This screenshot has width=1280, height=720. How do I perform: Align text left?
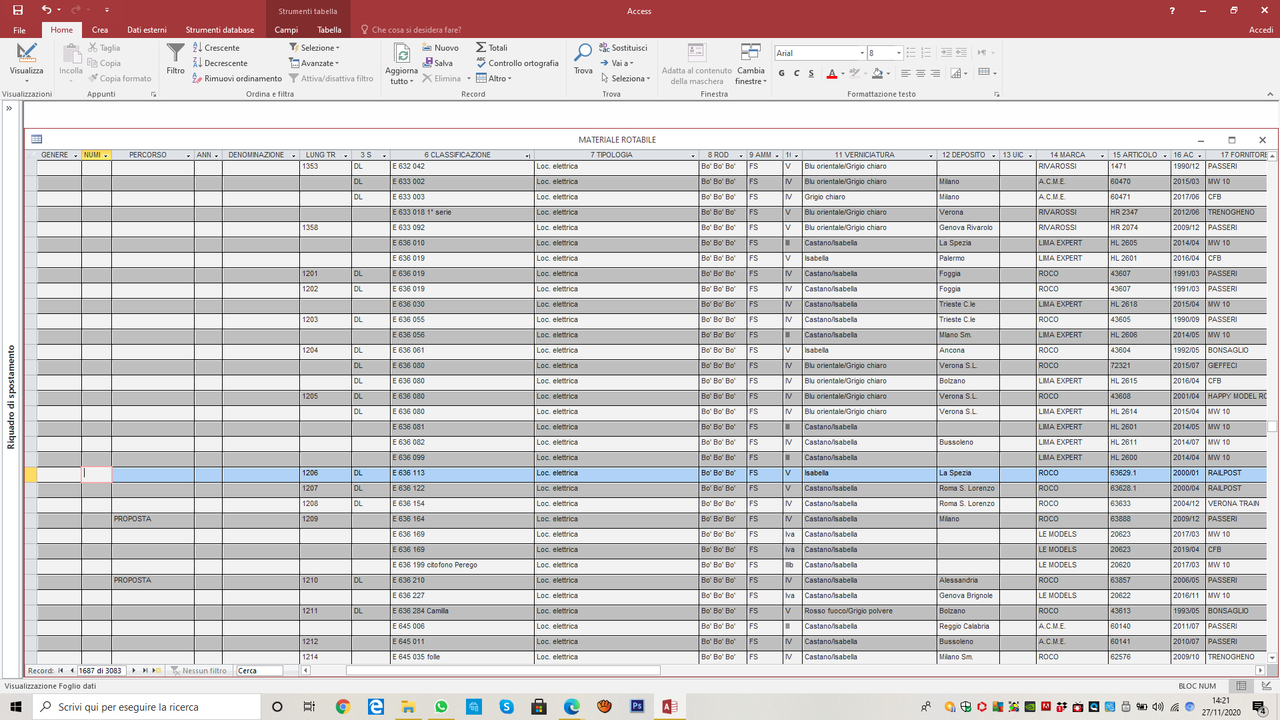tap(905, 73)
